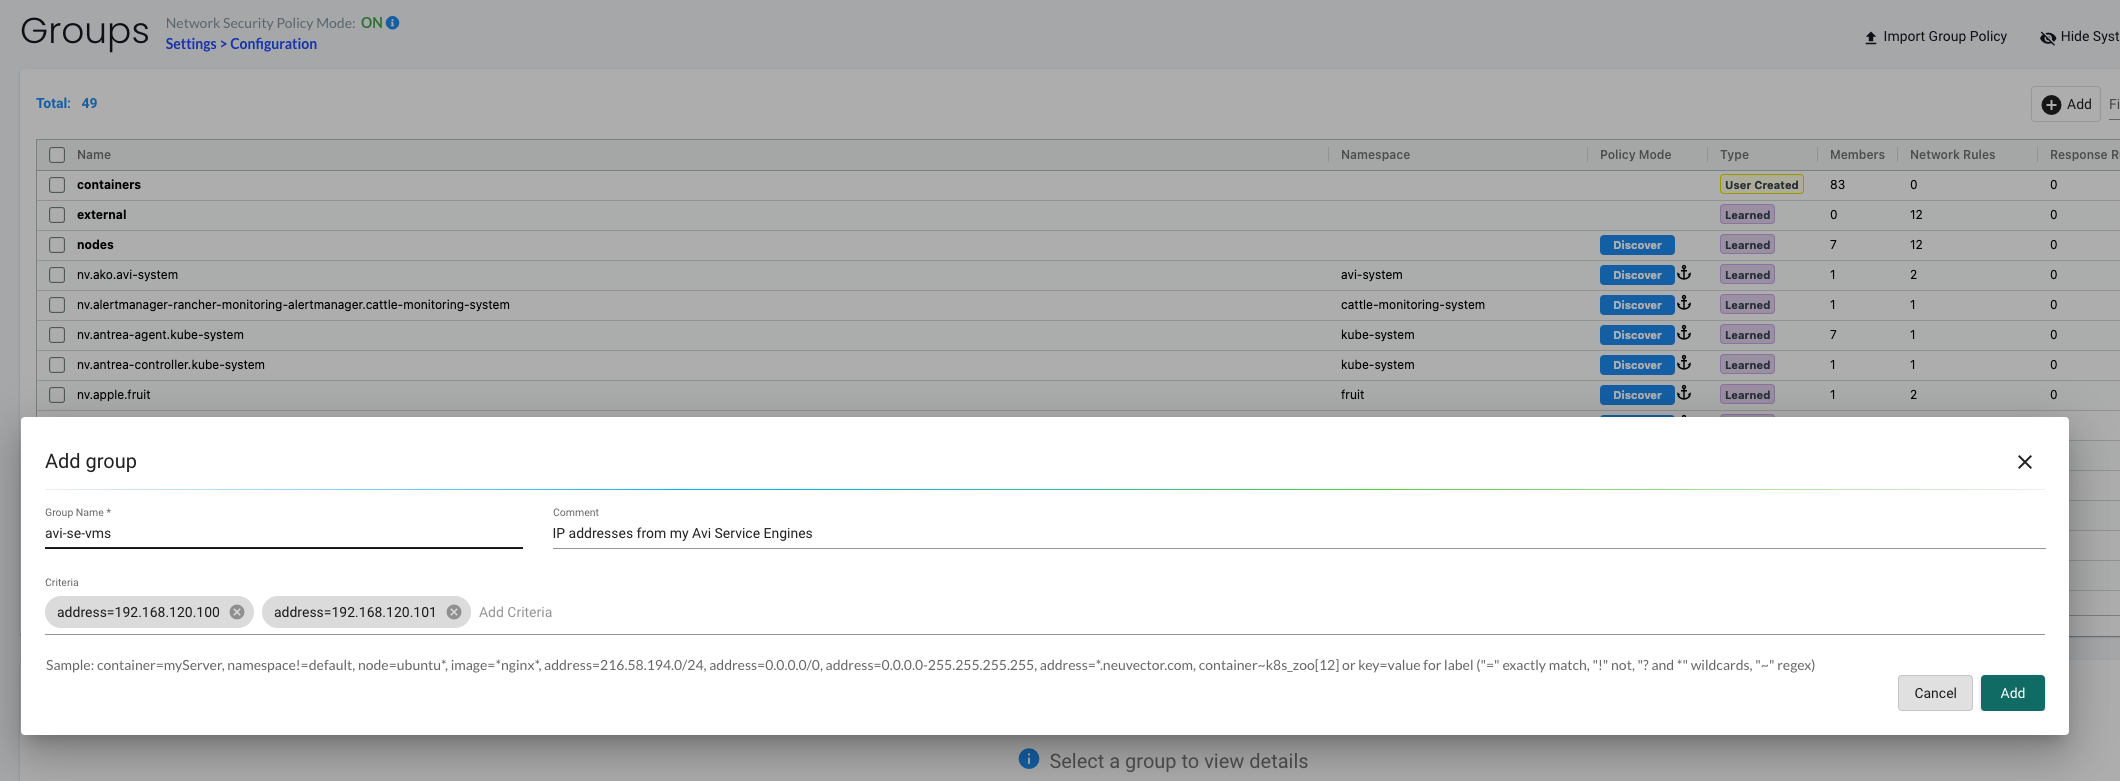This screenshot has width=2120, height=781.
Task: Remove the address=192.168.120.100 criteria chip
Action: [237, 612]
